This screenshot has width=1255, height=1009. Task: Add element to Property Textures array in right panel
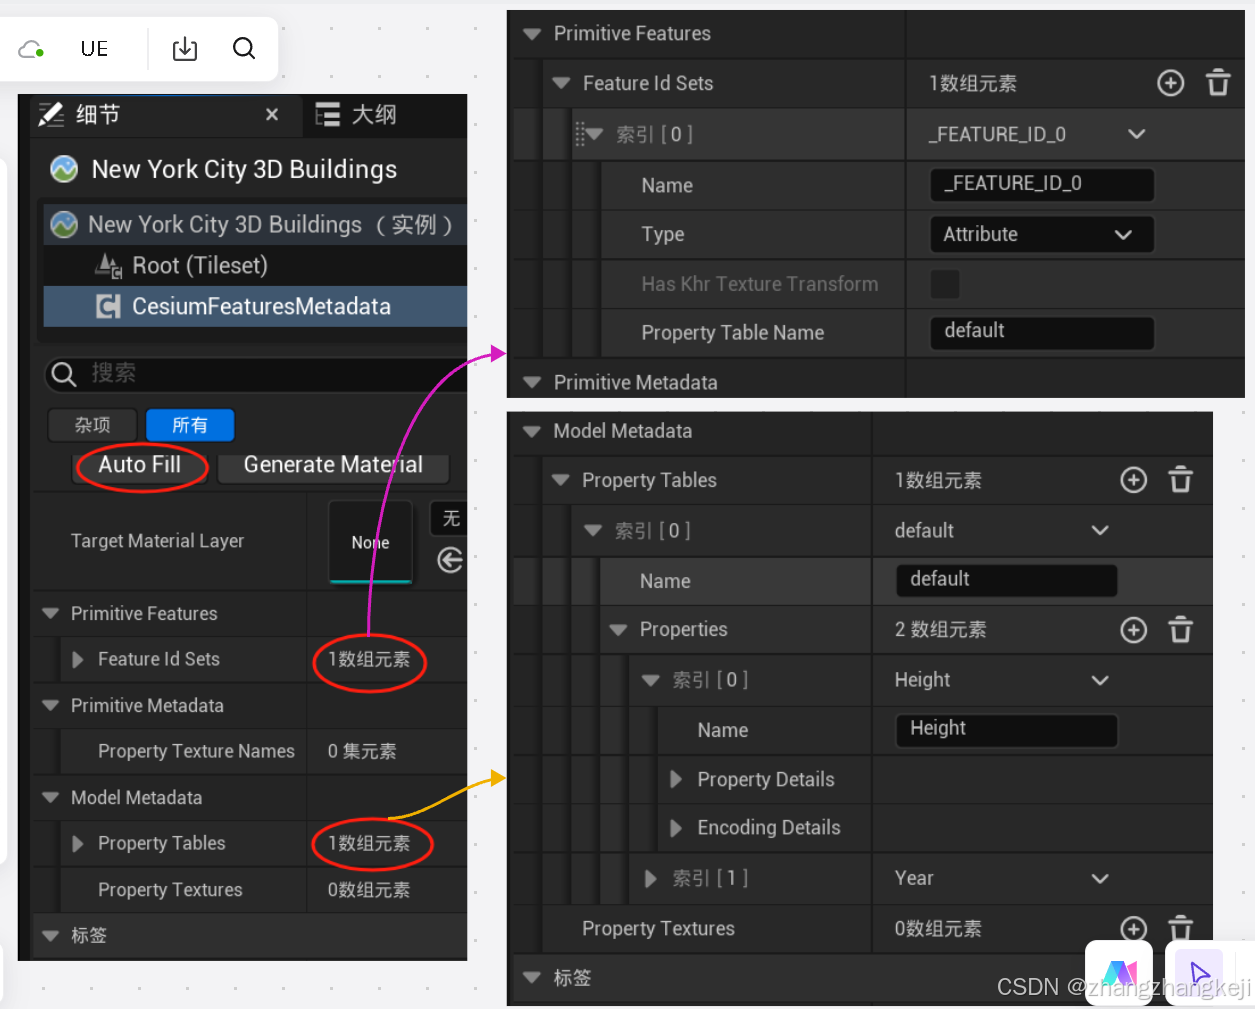pyautogui.click(x=1133, y=928)
